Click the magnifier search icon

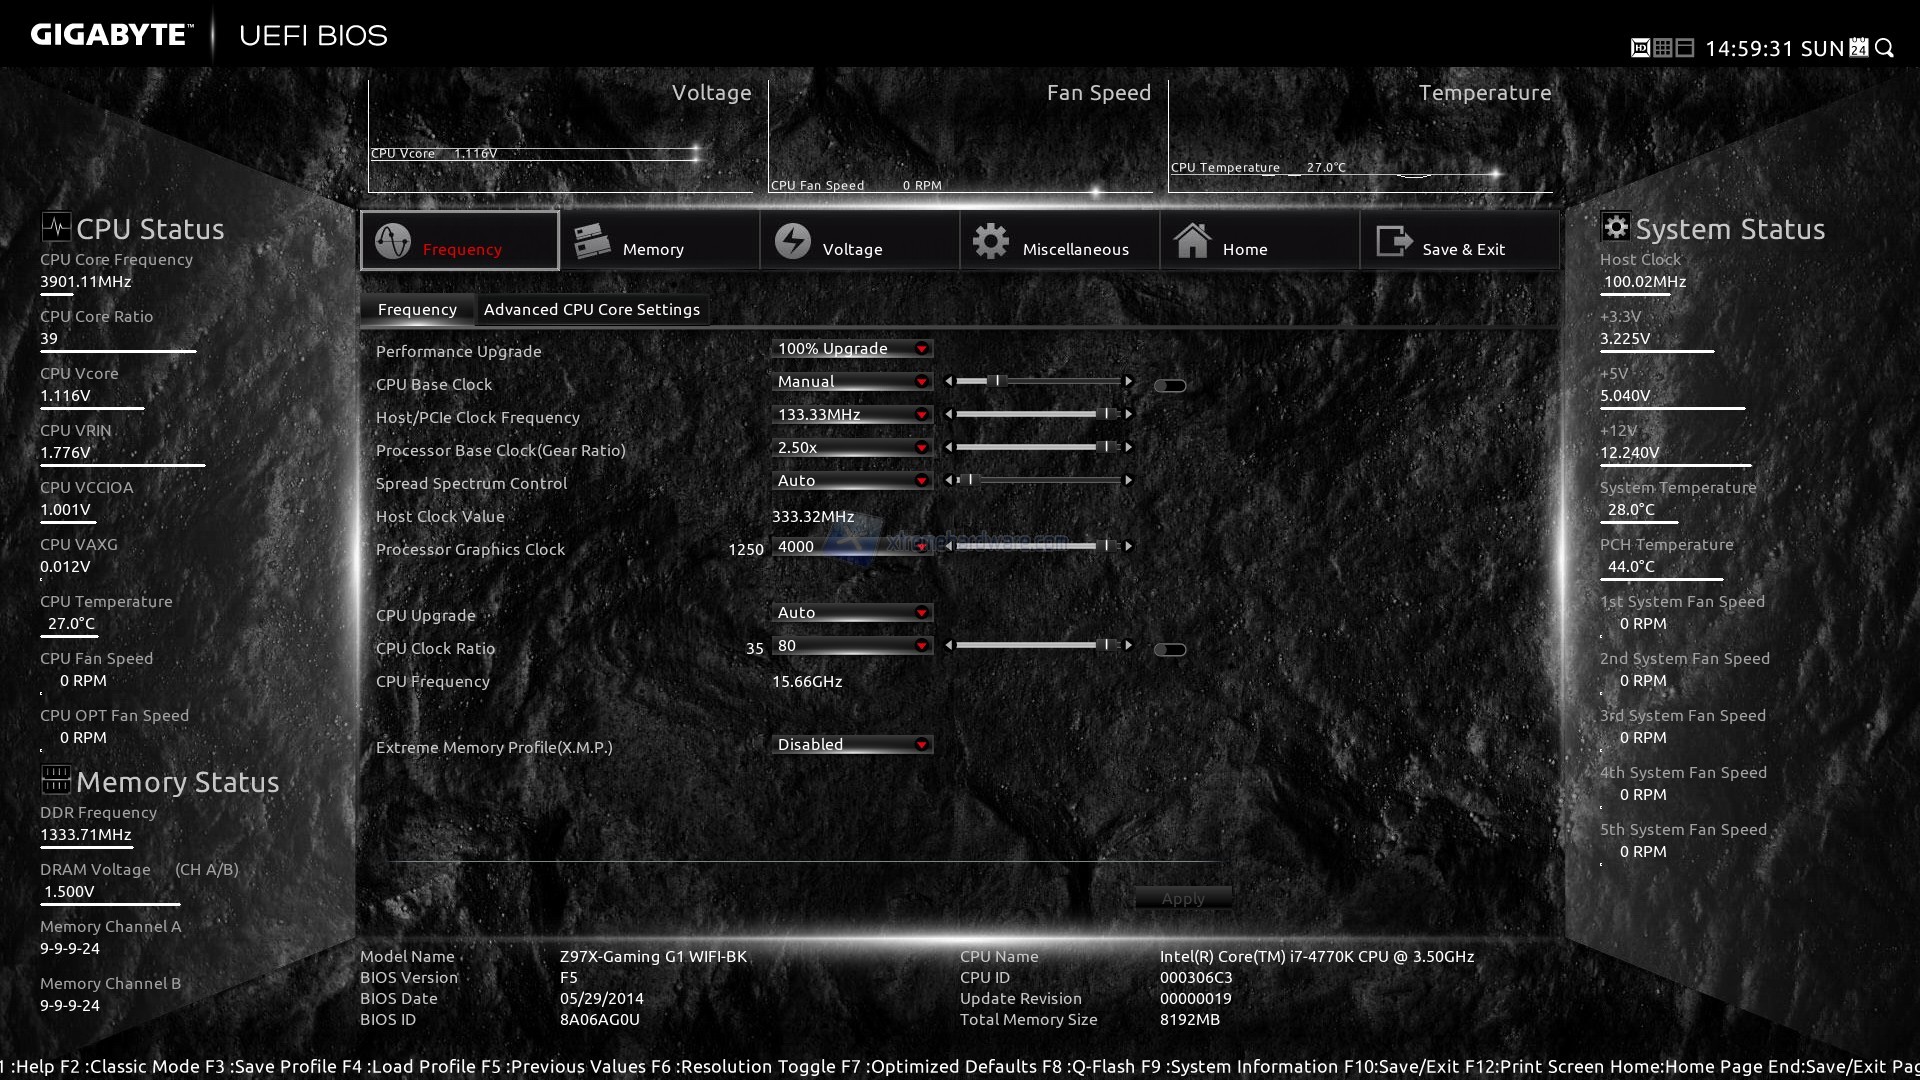point(1884,48)
